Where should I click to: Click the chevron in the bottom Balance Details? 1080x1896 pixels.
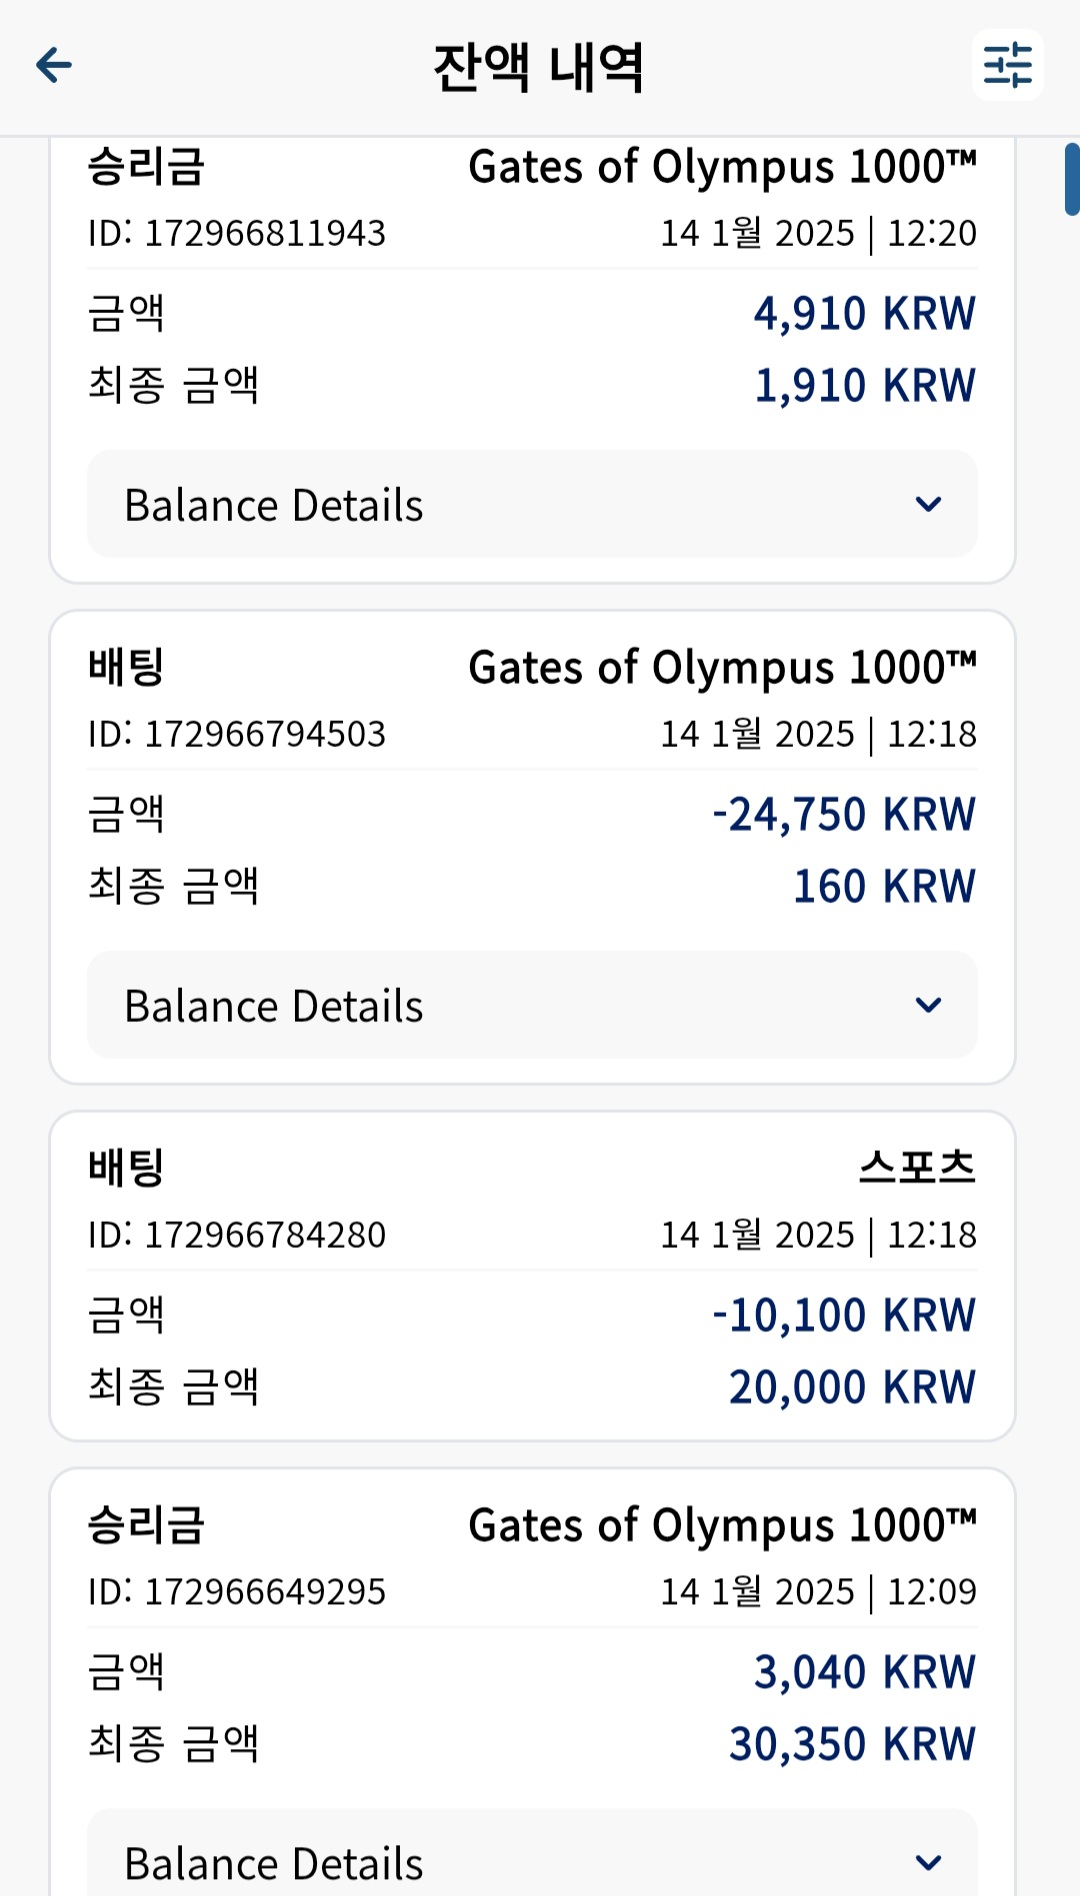pyautogui.click(x=929, y=1863)
